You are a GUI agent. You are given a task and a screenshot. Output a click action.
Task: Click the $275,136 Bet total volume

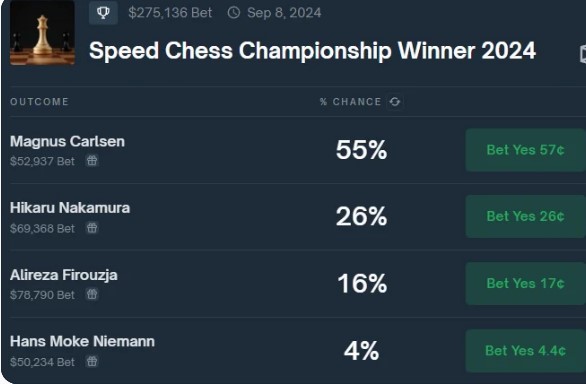pos(170,13)
